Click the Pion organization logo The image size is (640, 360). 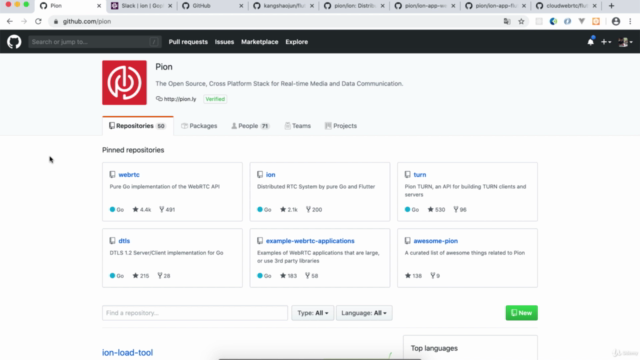coord(124,82)
